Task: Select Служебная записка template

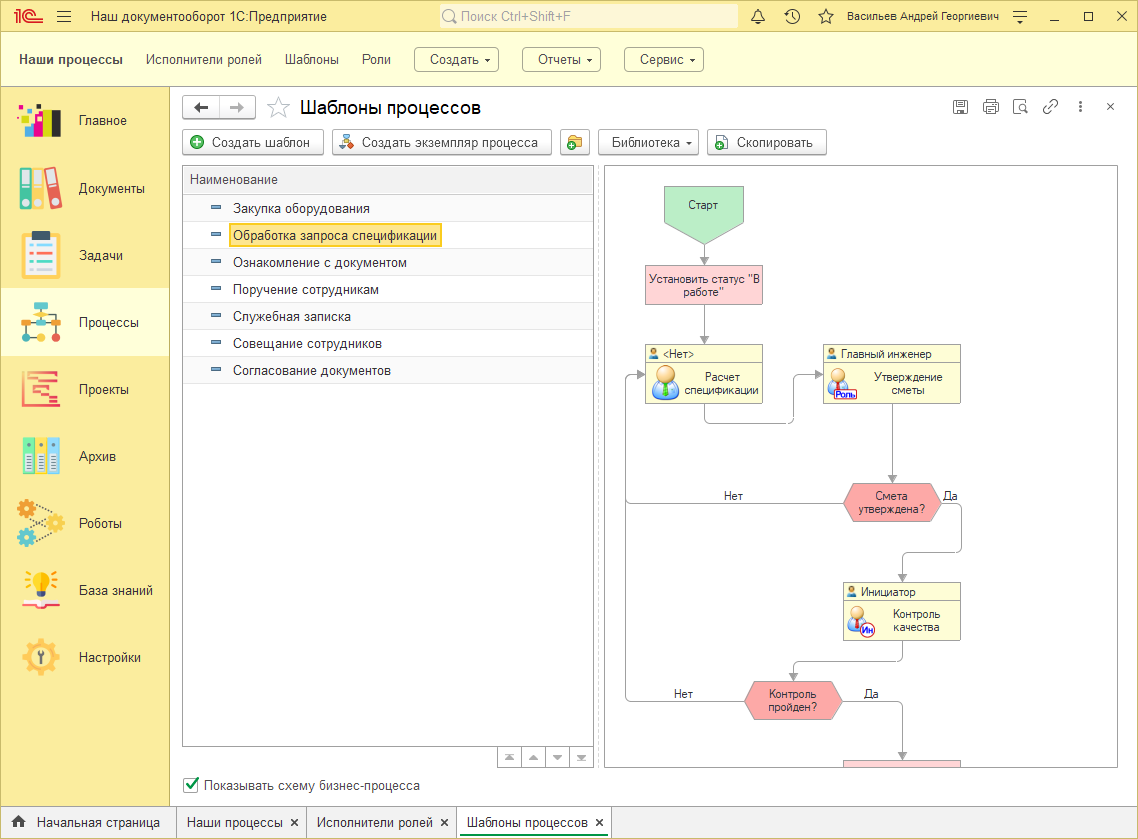Action: [388, 316]
